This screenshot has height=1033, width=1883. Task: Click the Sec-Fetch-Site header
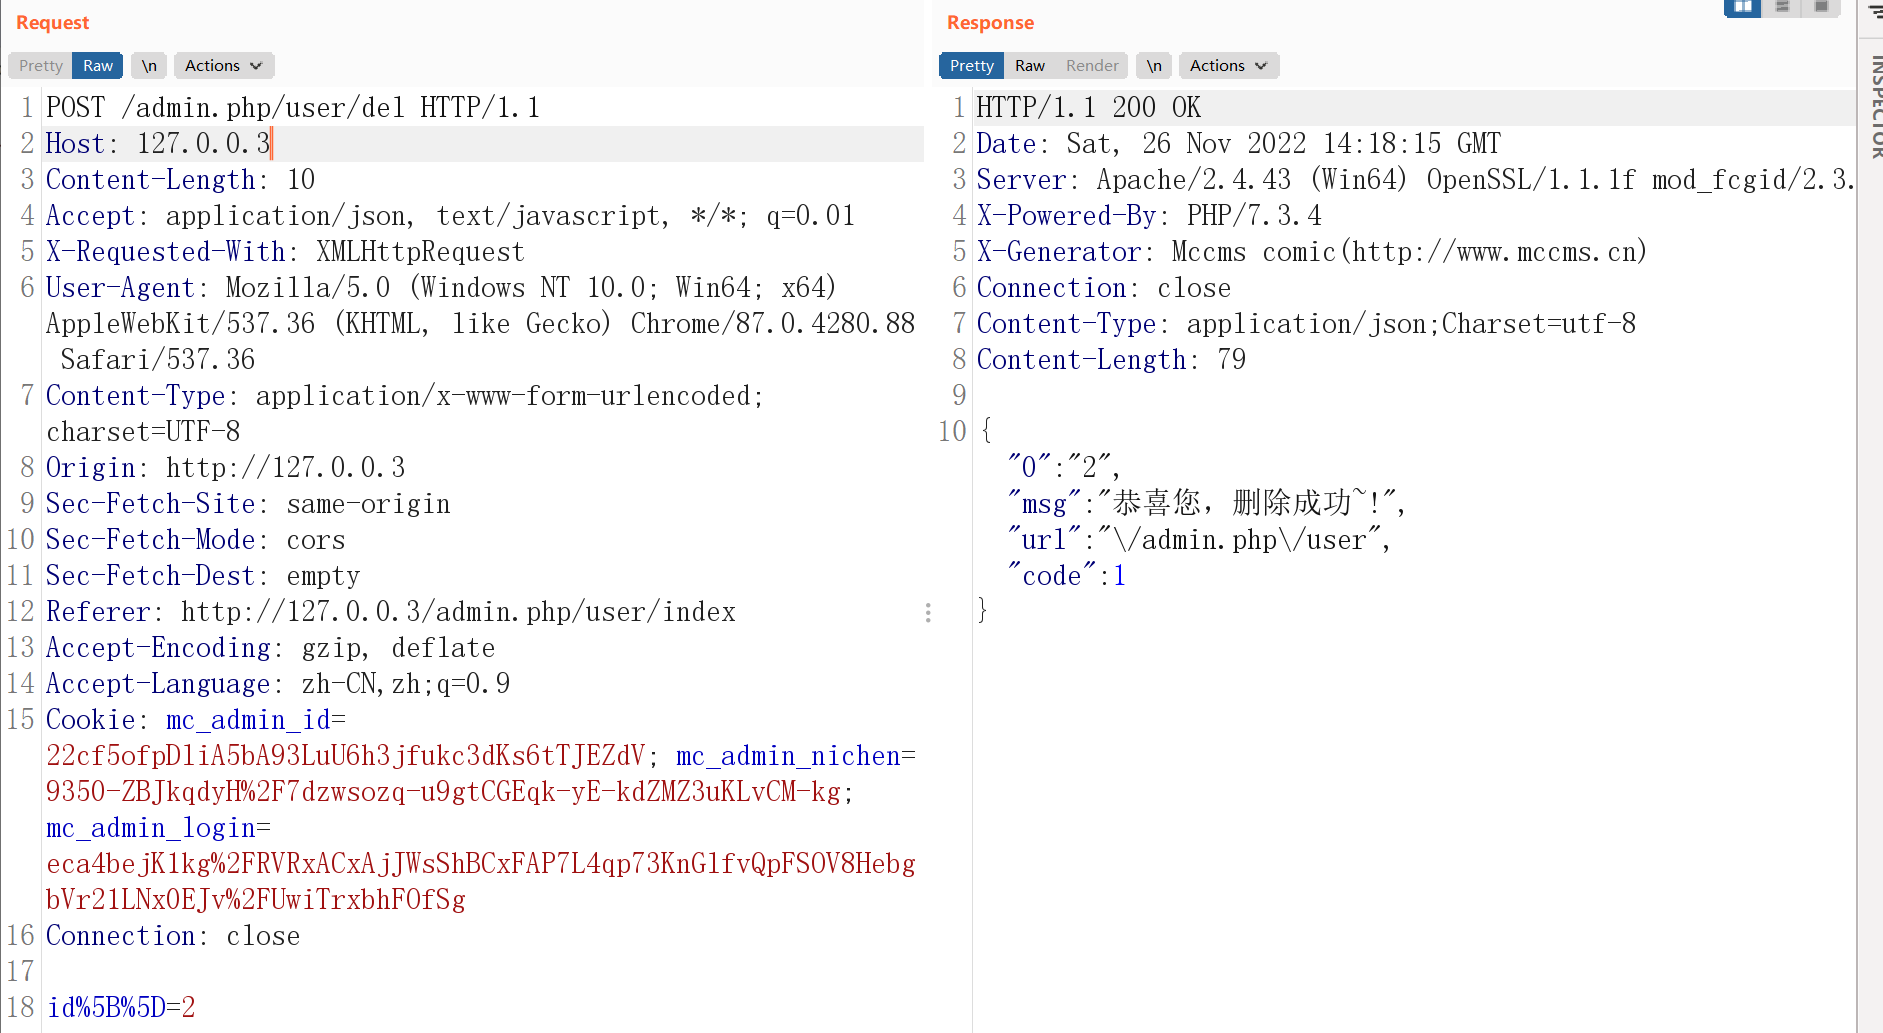[248, 504]
